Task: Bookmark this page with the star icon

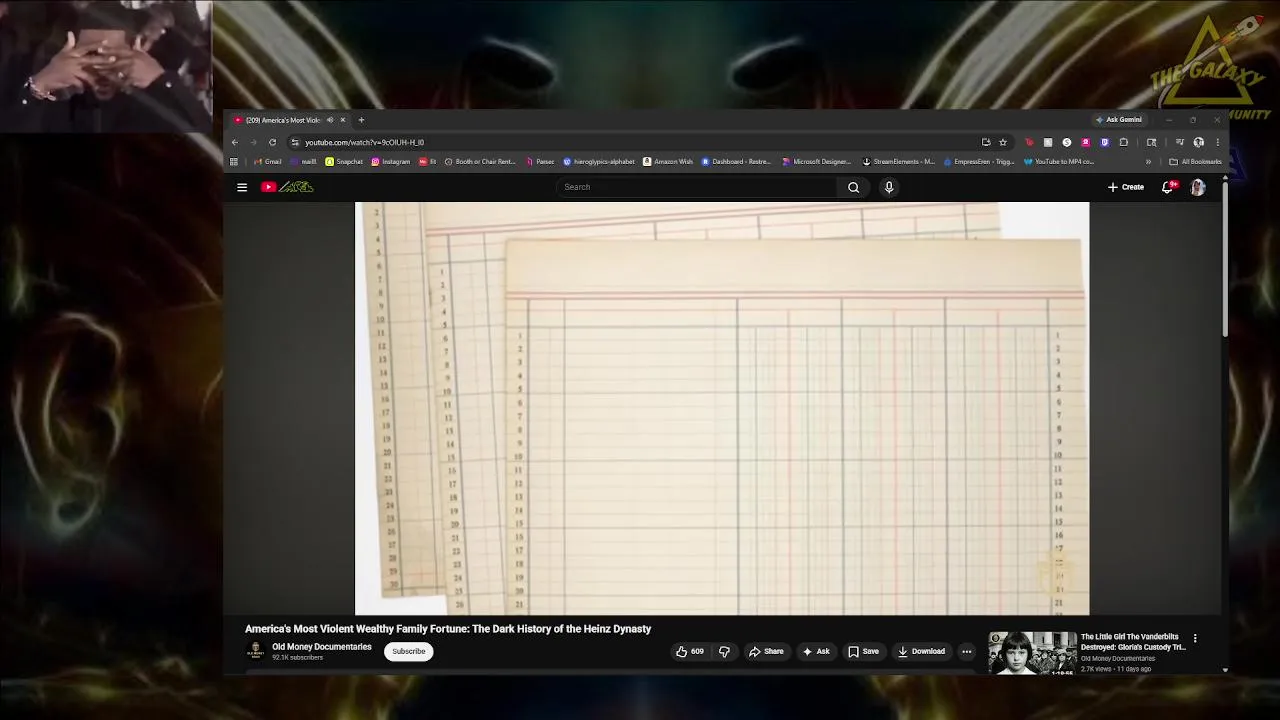Action: click(x=1003, y=142)
